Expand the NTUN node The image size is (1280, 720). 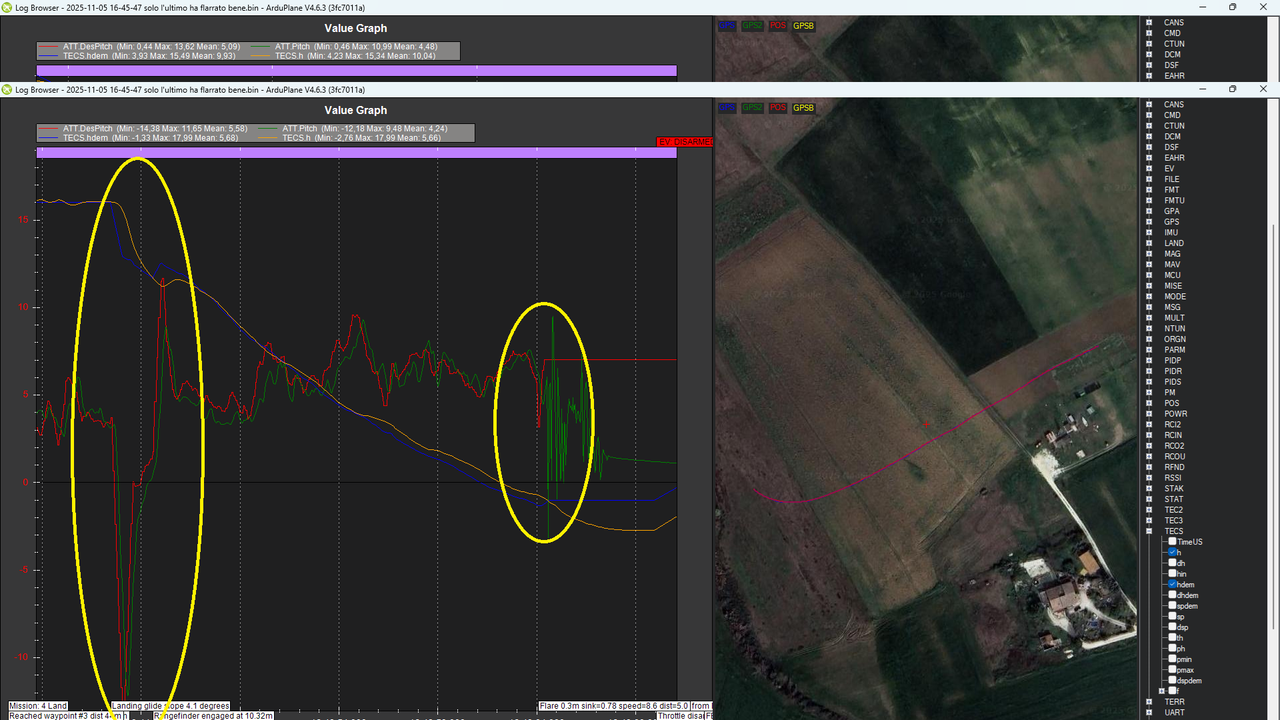[1150, 328]
